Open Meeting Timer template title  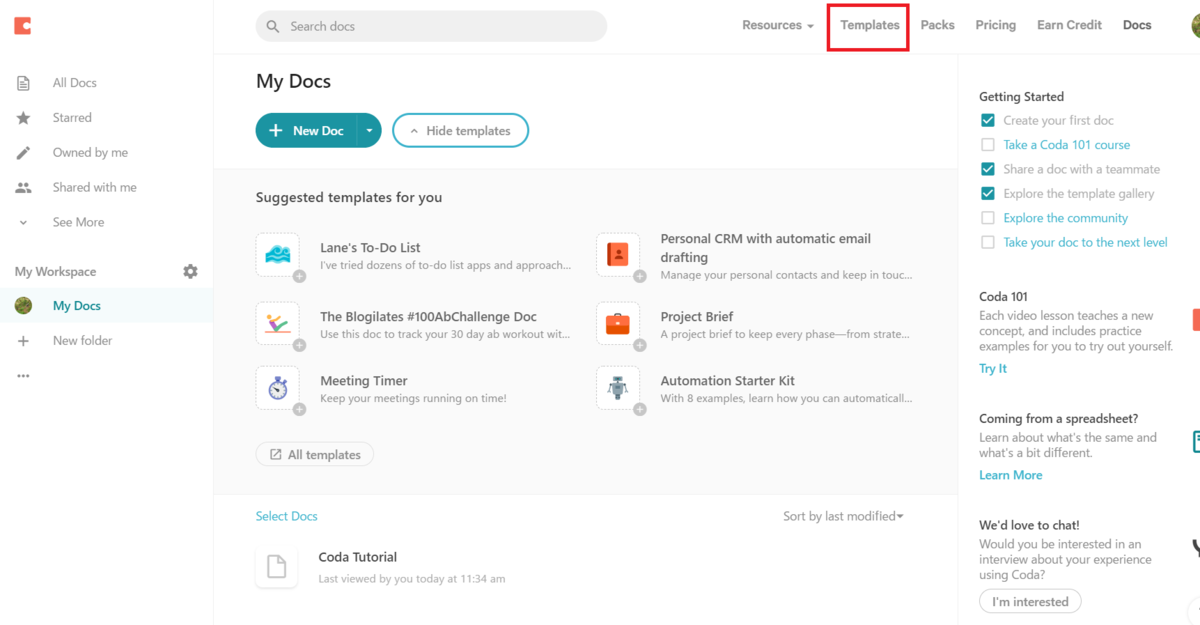pyautogui.click(x=364, y=381)
